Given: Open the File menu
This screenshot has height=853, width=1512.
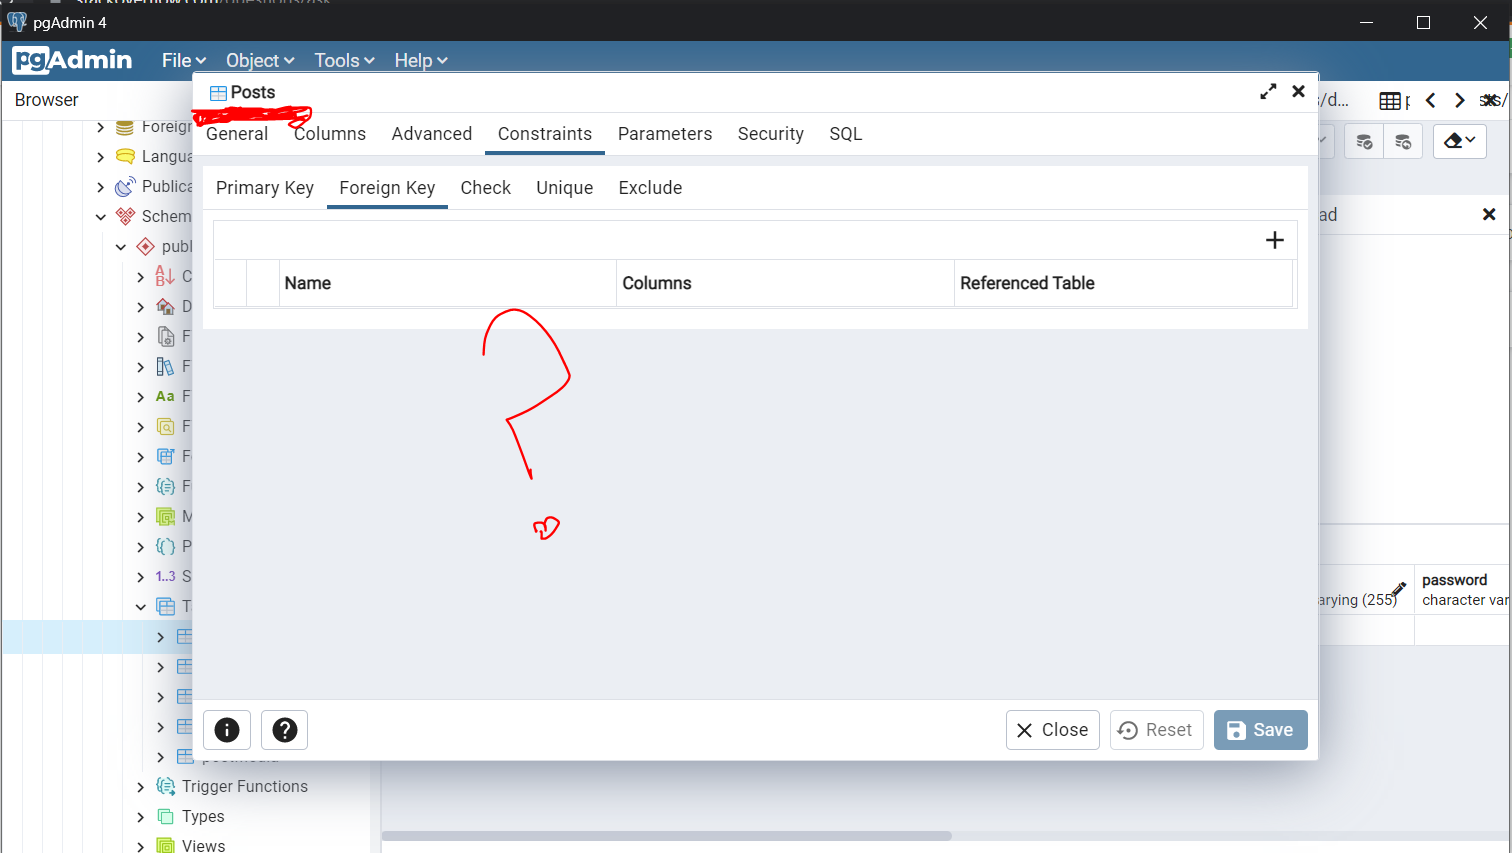Looking at the screenshot, I should click(184, 60).
